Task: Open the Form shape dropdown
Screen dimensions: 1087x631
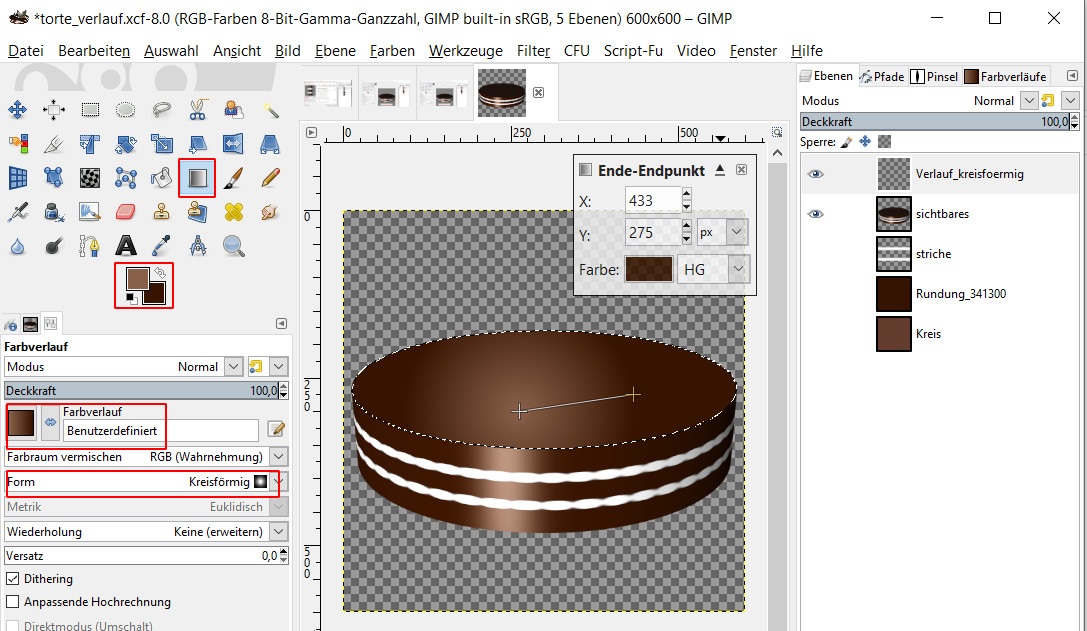Action: coord(278,481)
